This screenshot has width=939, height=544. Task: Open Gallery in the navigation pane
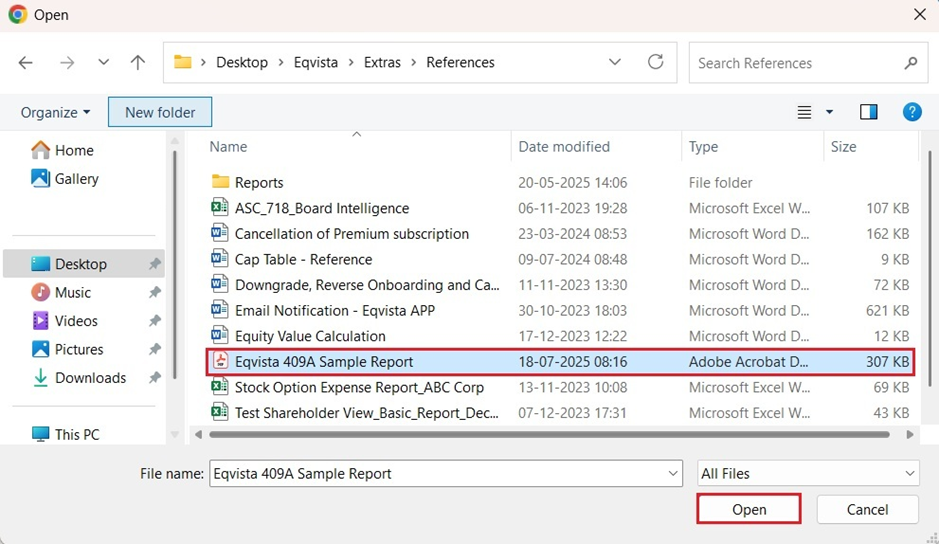[65, 179]
